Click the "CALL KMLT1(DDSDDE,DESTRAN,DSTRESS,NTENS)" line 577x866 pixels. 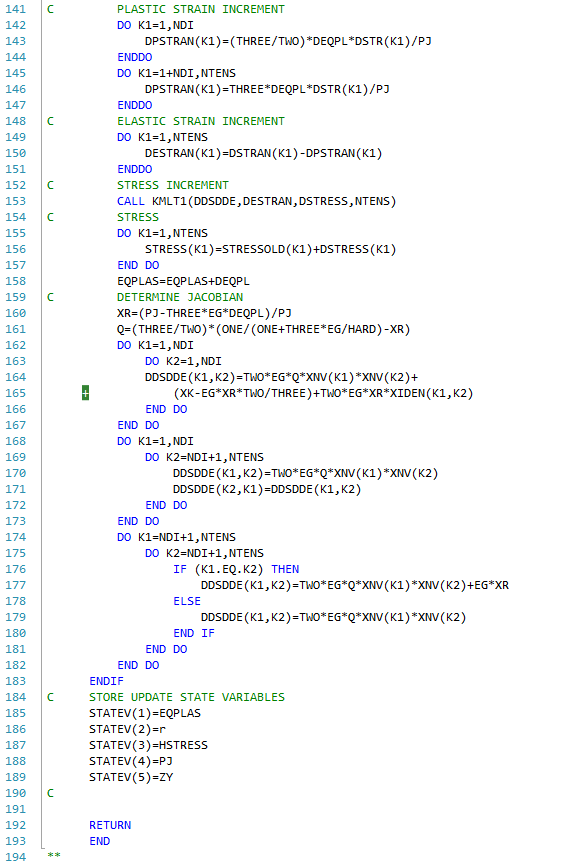click(257, 202)
